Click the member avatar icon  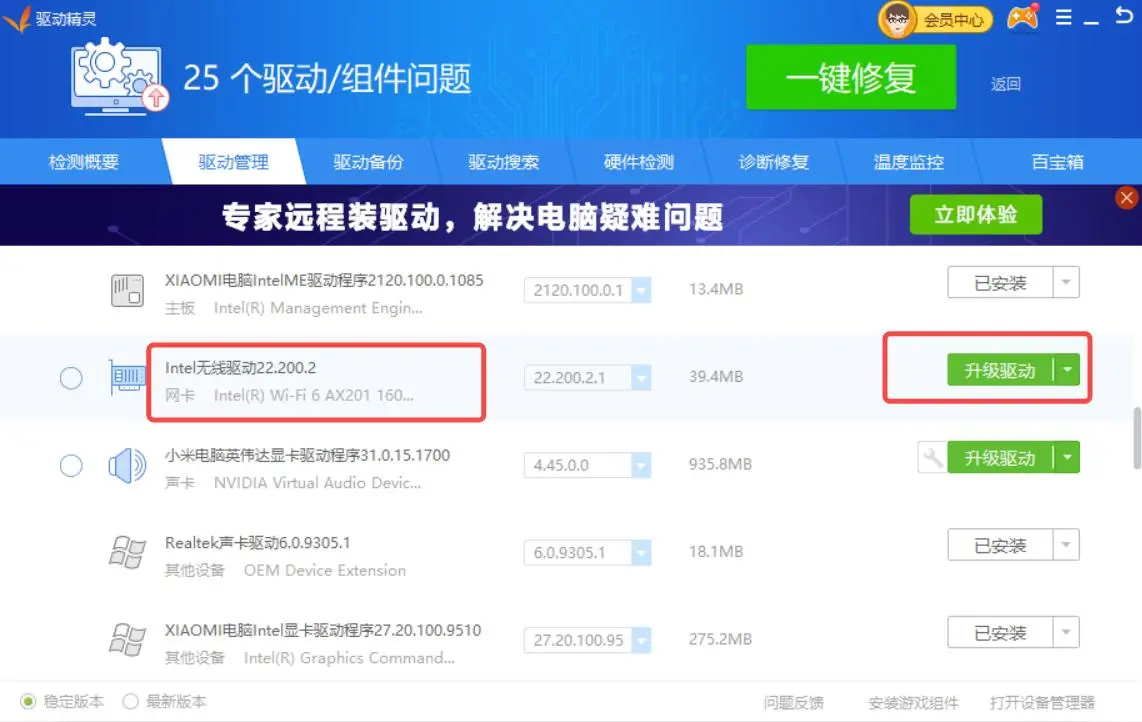click(898, 19)
